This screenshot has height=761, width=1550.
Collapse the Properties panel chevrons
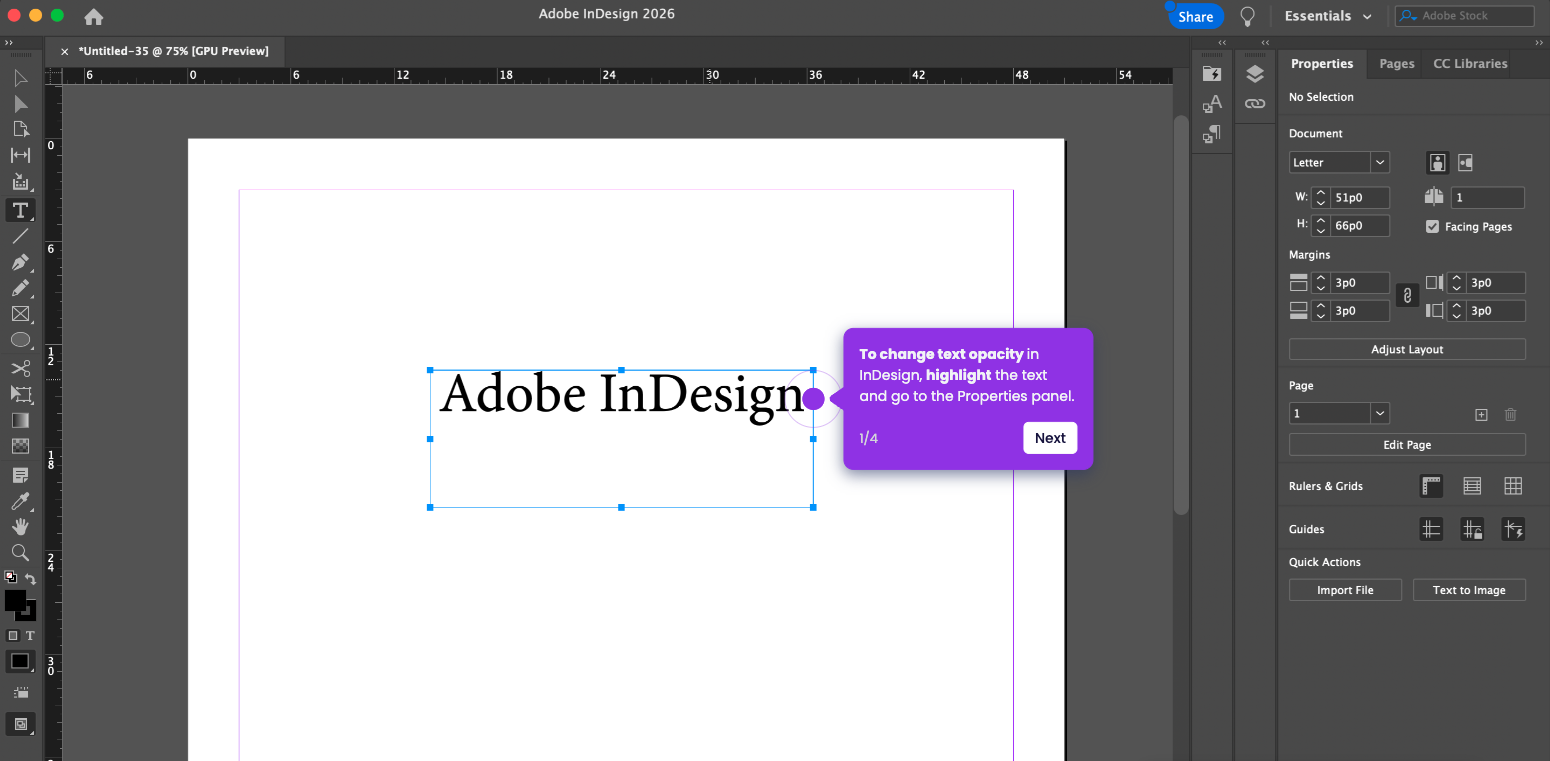(1539, 43)
